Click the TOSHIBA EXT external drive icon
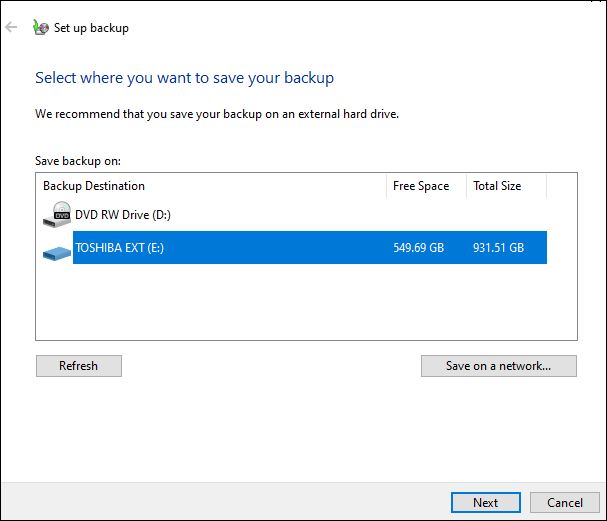 coord(57,253)
